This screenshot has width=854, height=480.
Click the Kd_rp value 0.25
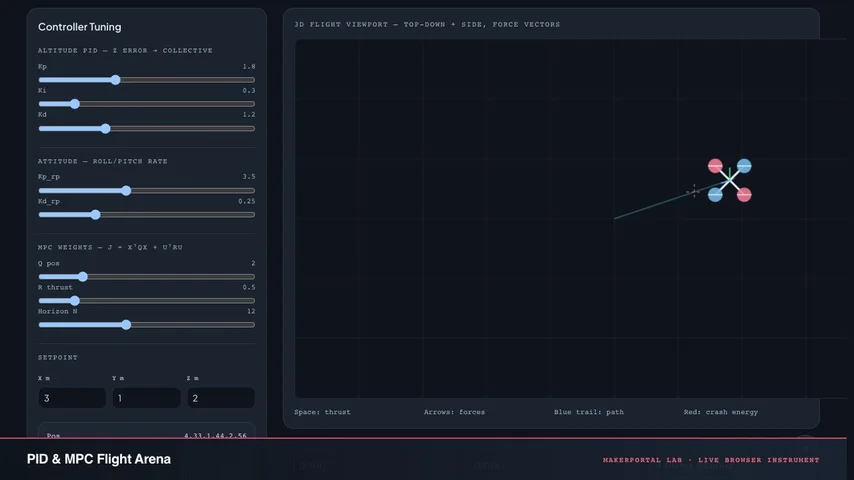[247, 201]
